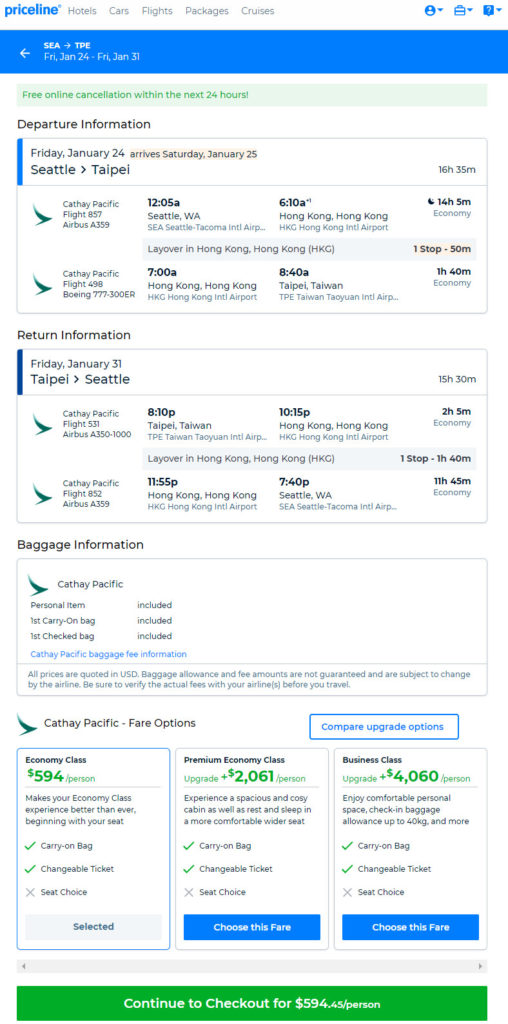Open the Hotels tab
Viewport: 508px width, 1024px height.
[82, 11]
